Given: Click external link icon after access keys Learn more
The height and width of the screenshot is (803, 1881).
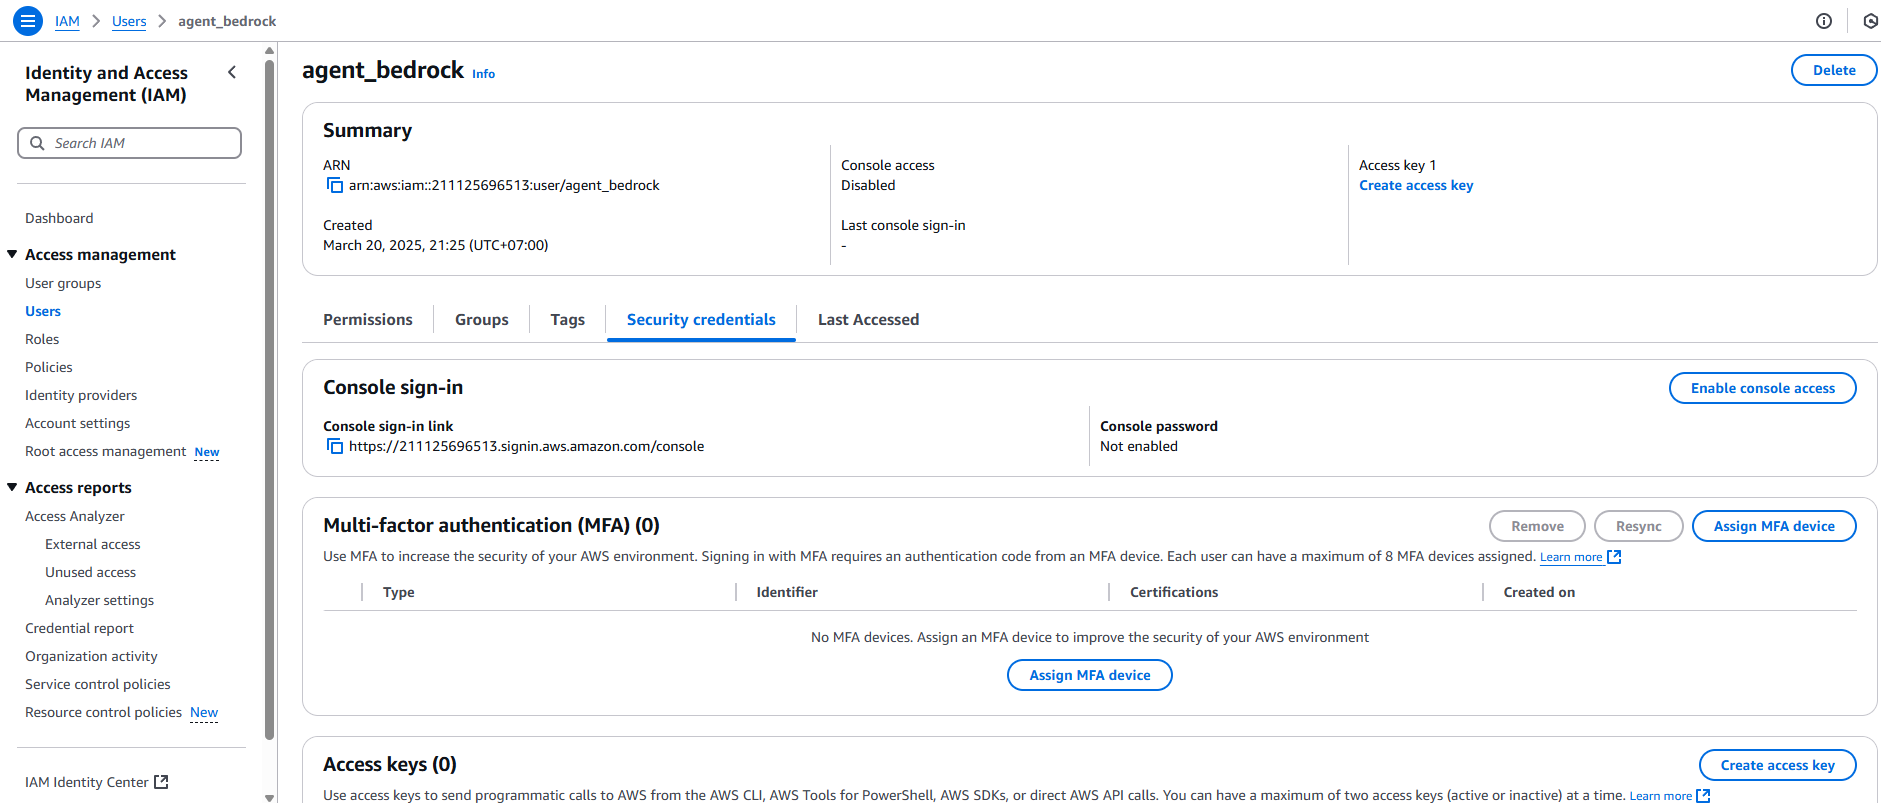Looking at the screenshot, I should tap(1703, 796).
